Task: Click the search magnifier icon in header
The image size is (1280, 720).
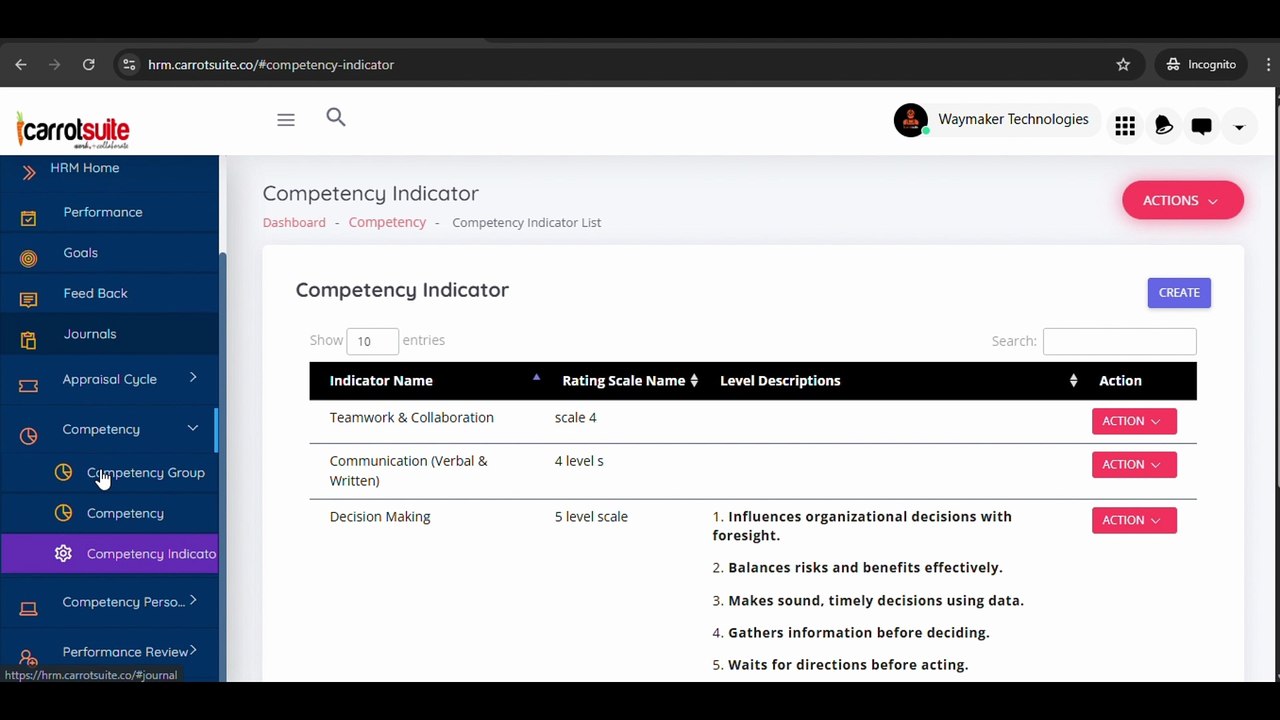Action: tap(336, 118)
